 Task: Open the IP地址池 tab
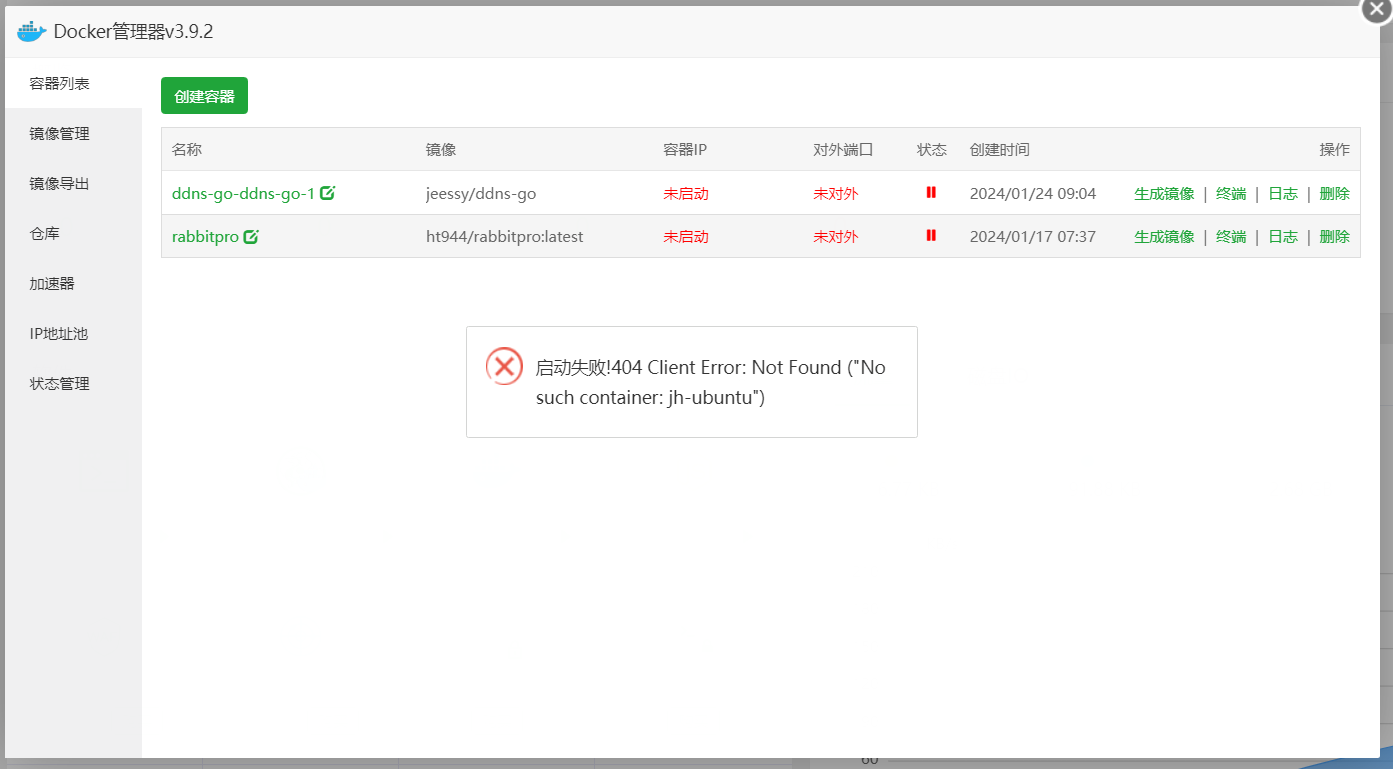pyautogui.click(x=73, y=333)
